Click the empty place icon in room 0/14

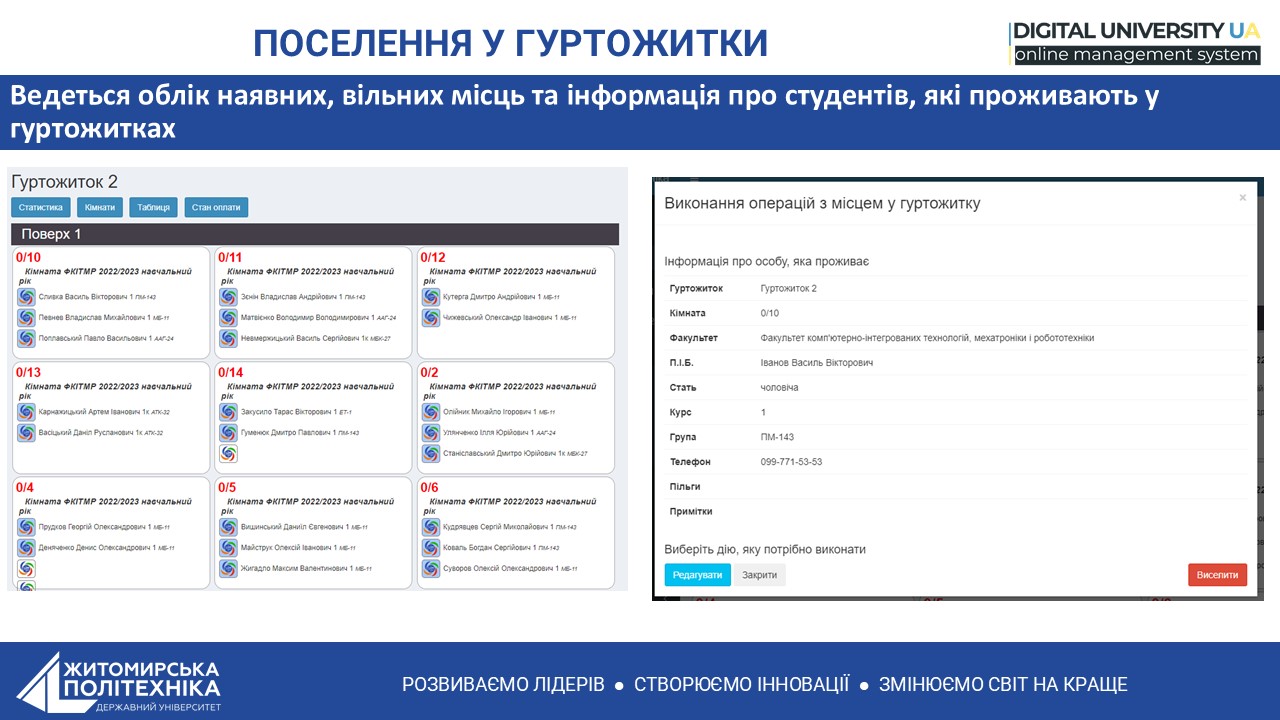[x=228, y=454]
